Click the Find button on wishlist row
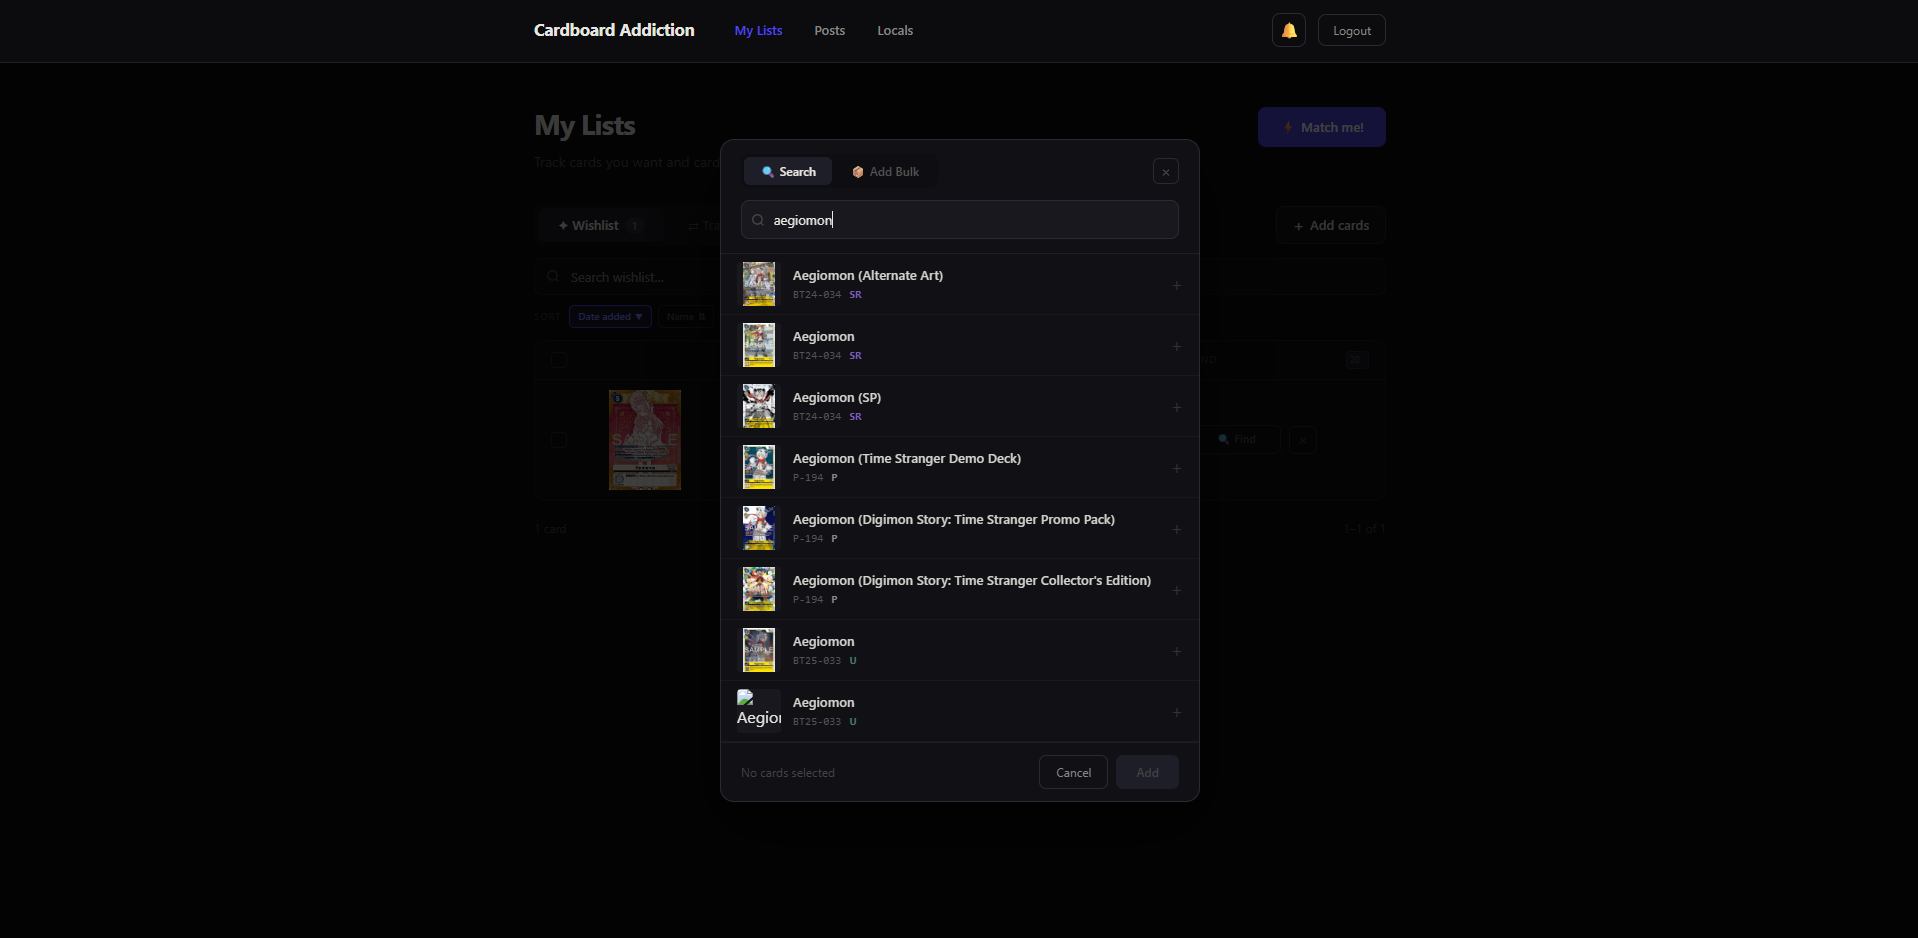 pos(1239,440)
